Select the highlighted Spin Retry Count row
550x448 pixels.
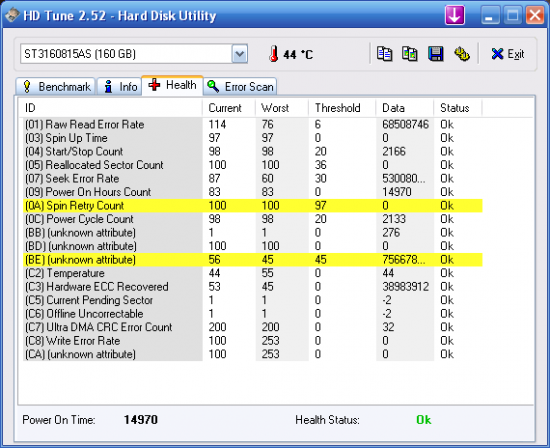(253, 205)
